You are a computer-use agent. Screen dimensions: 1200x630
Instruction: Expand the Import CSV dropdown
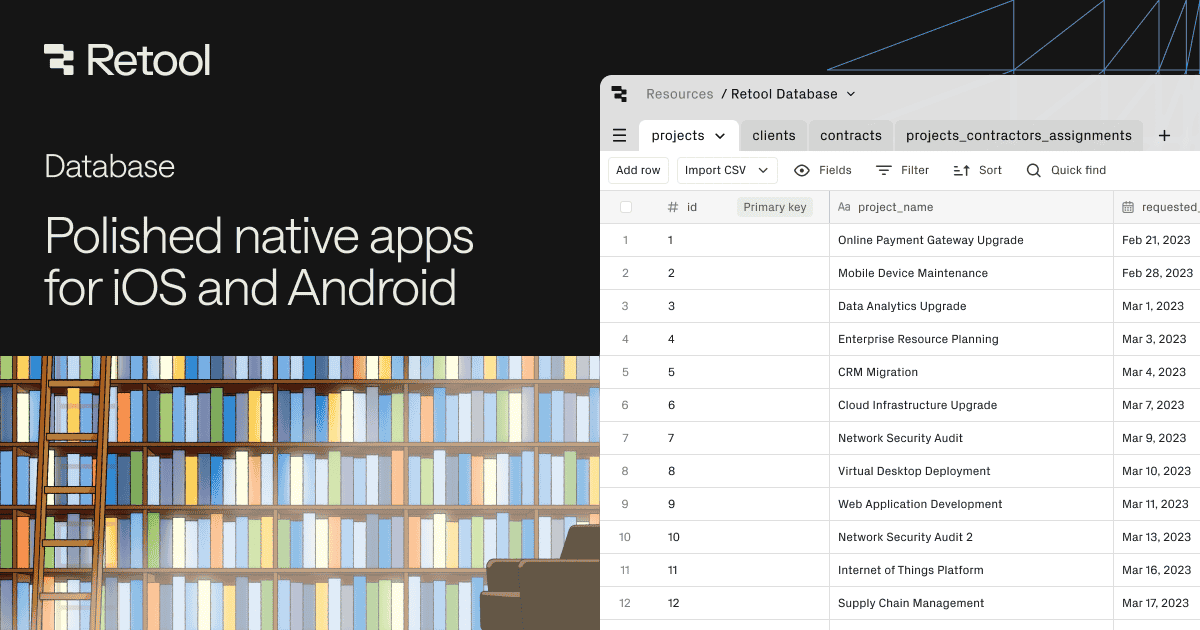(x=764, y=170)
